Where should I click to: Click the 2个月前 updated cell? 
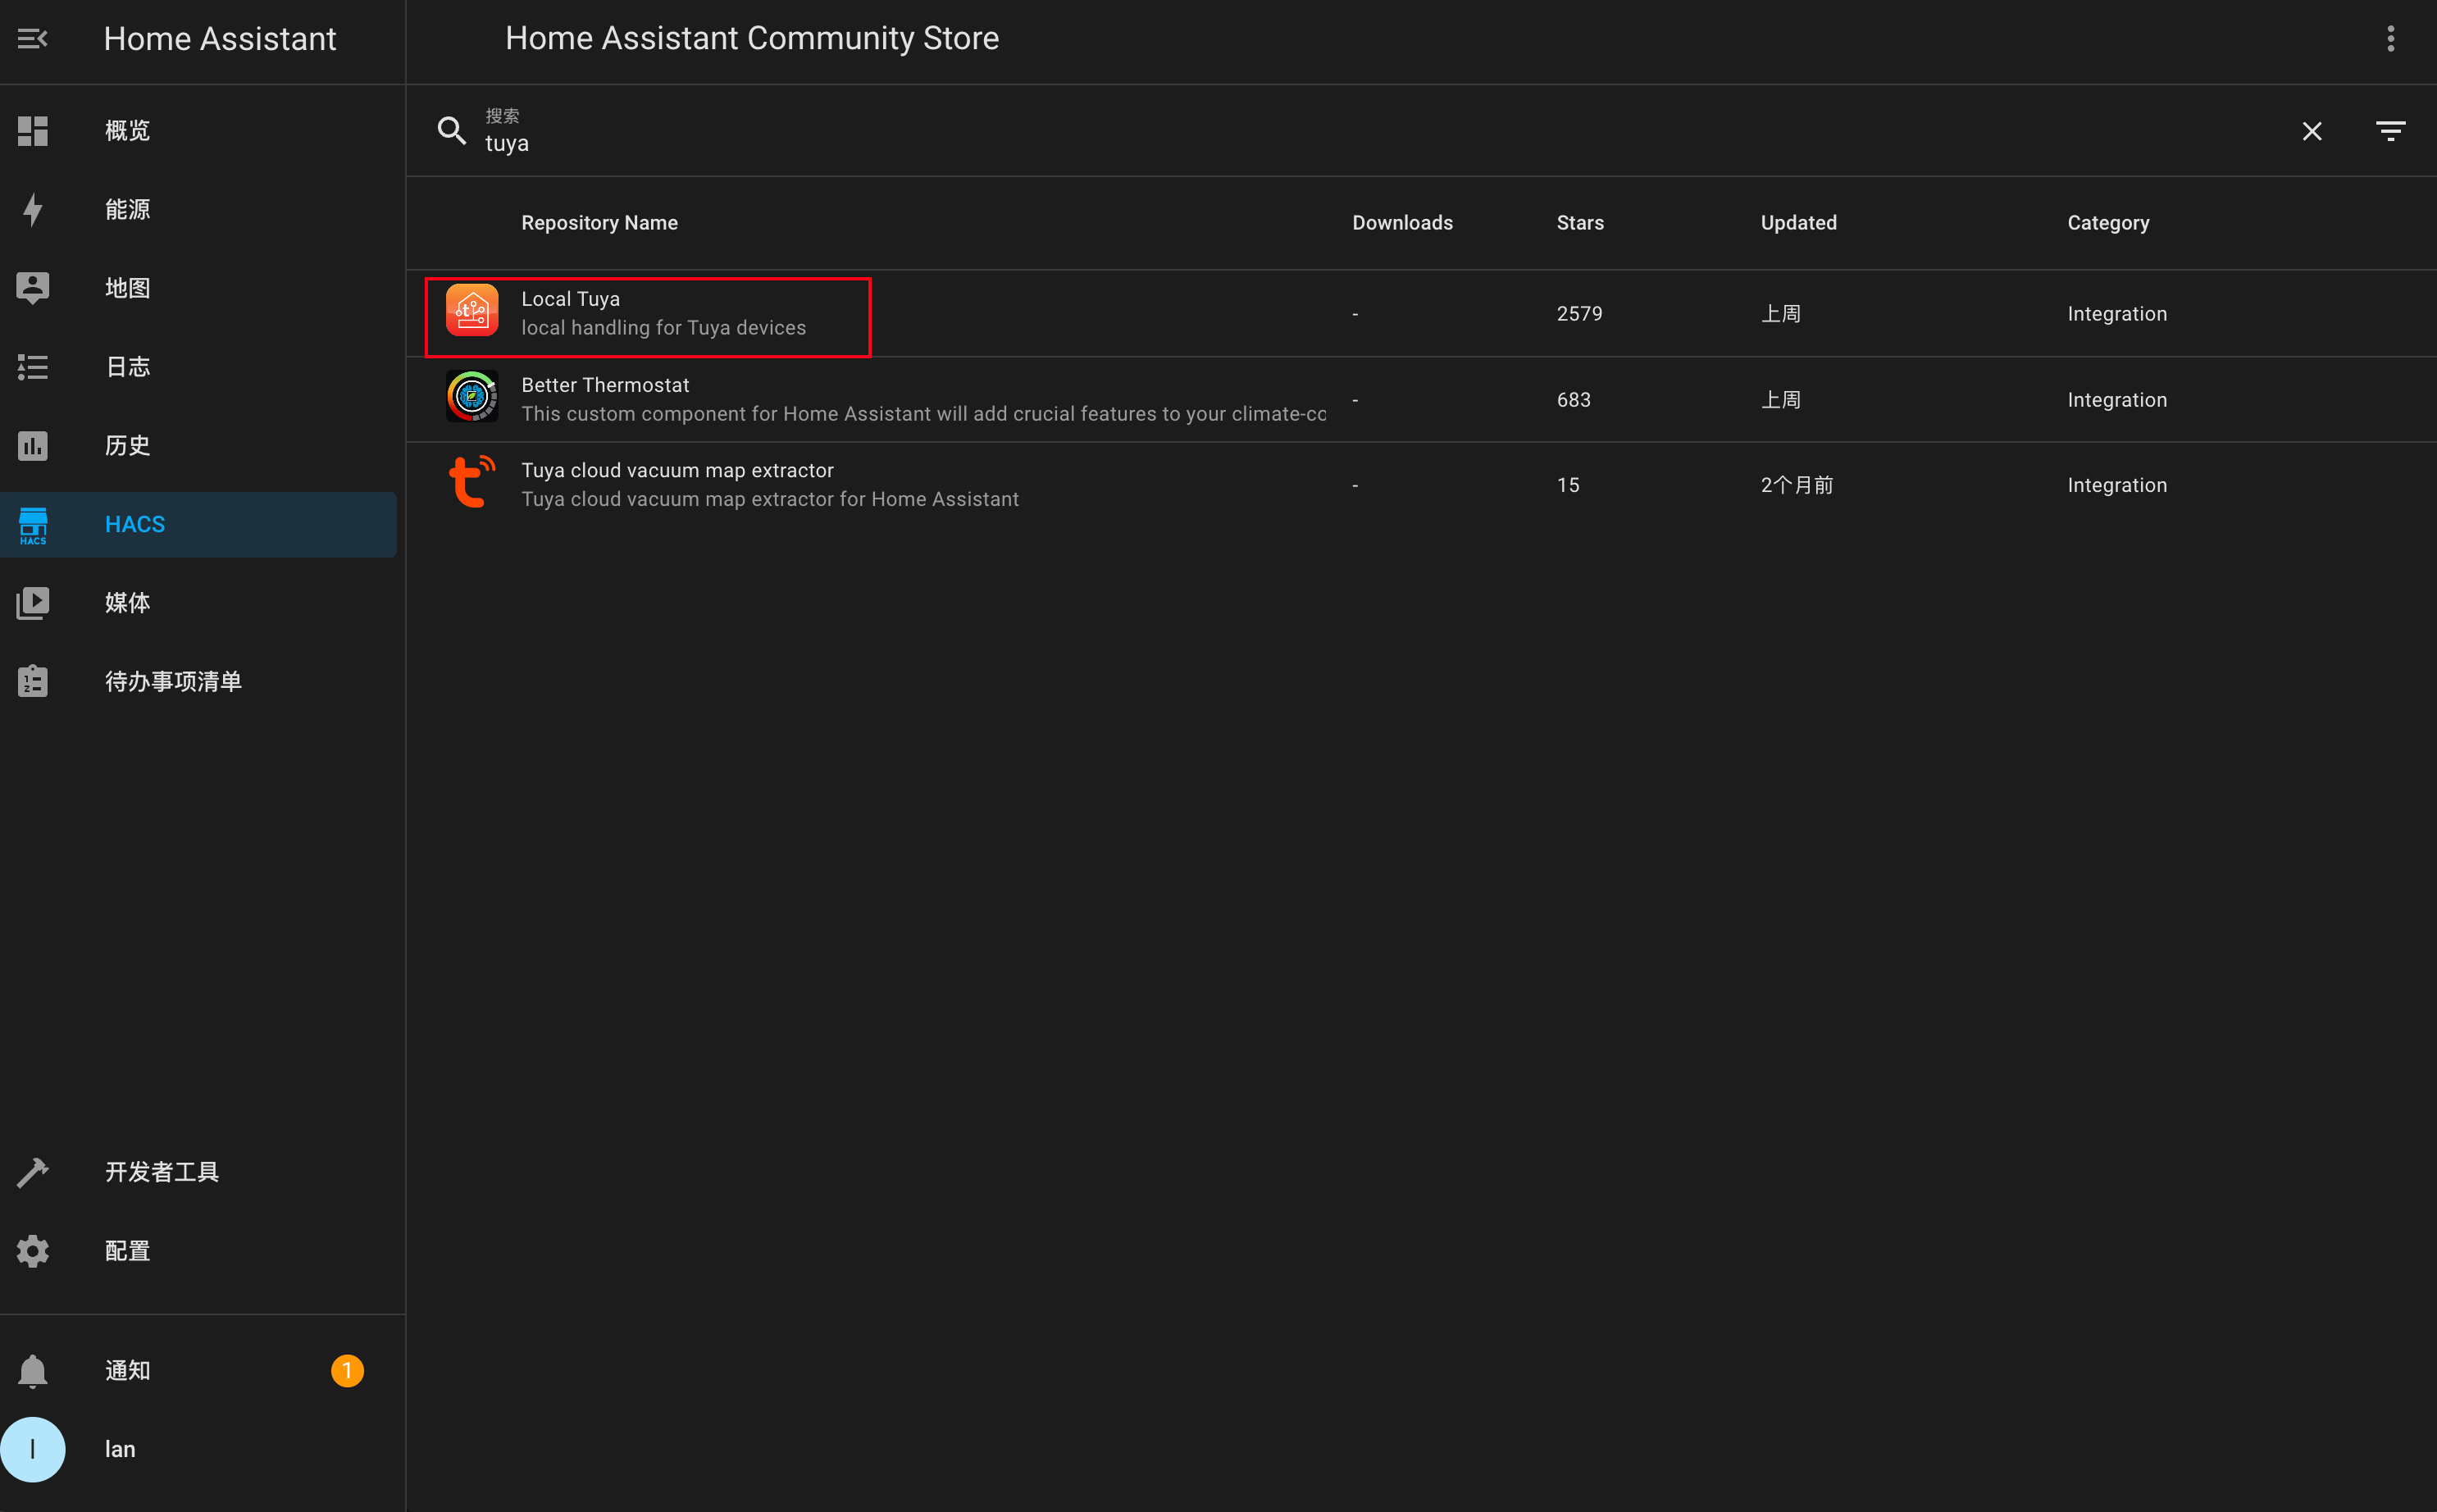[1796, 485]
